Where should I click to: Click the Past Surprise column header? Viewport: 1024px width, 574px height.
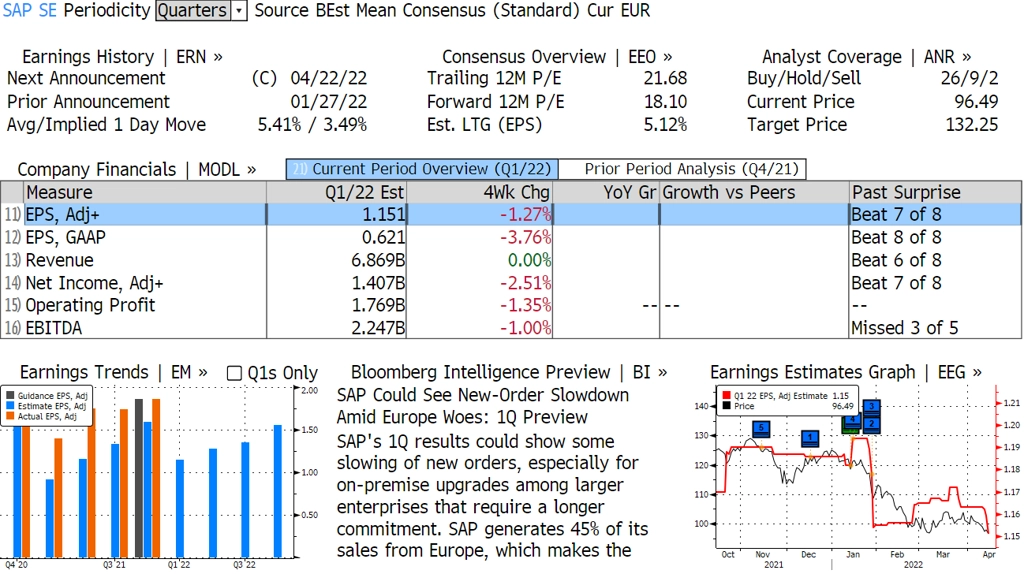(935, 193)
